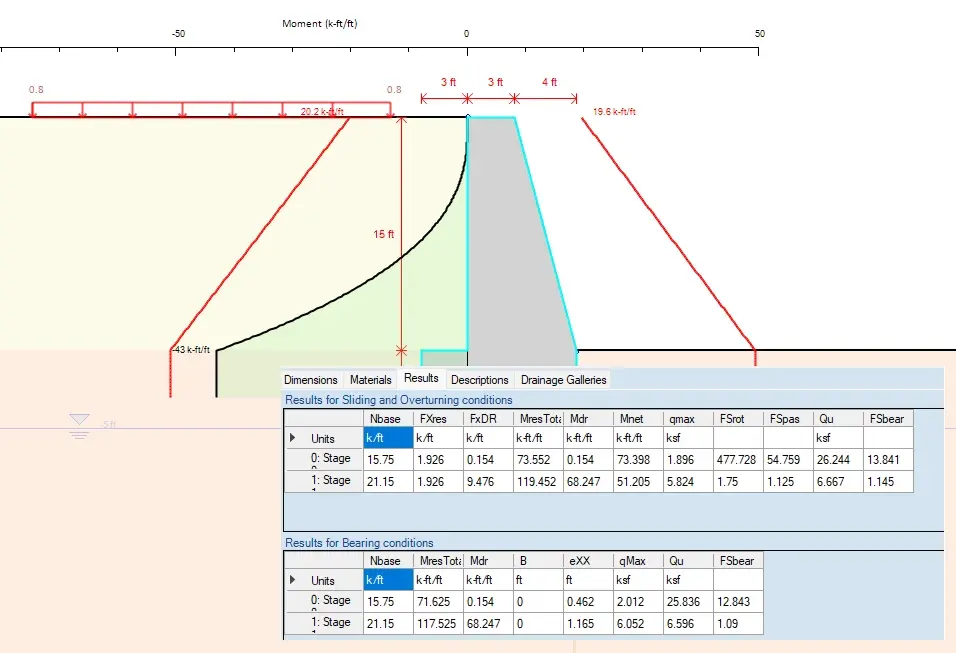Click the 'Moment (k-ft/ft)' axis title
Screen dimensions: 956x653
319,24
